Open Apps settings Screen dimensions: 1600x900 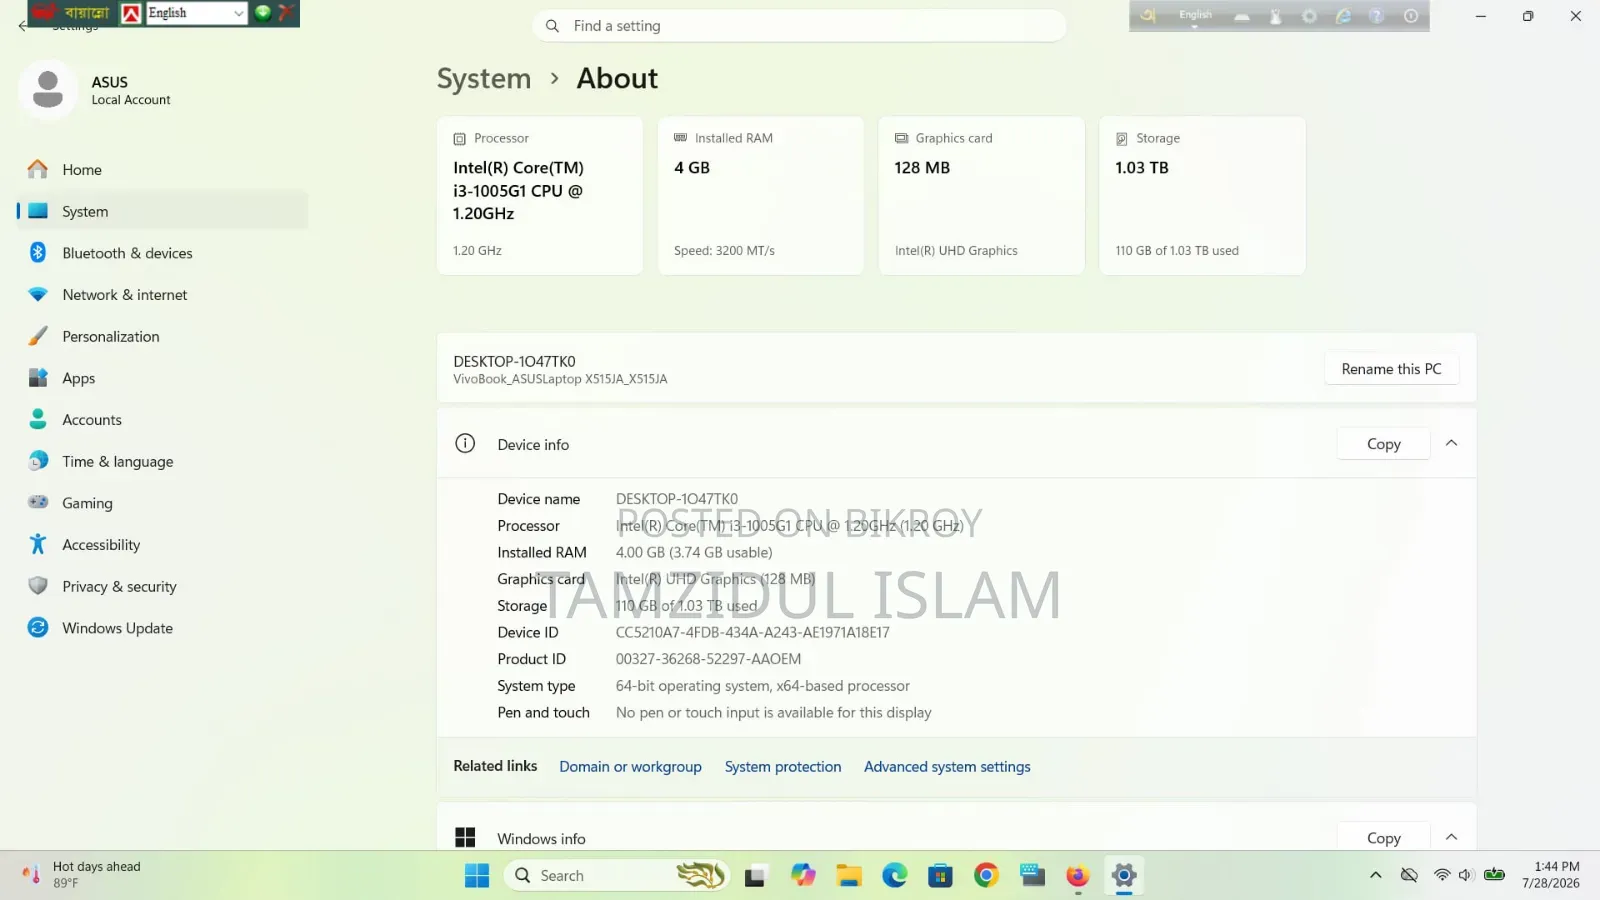point(162,378)
